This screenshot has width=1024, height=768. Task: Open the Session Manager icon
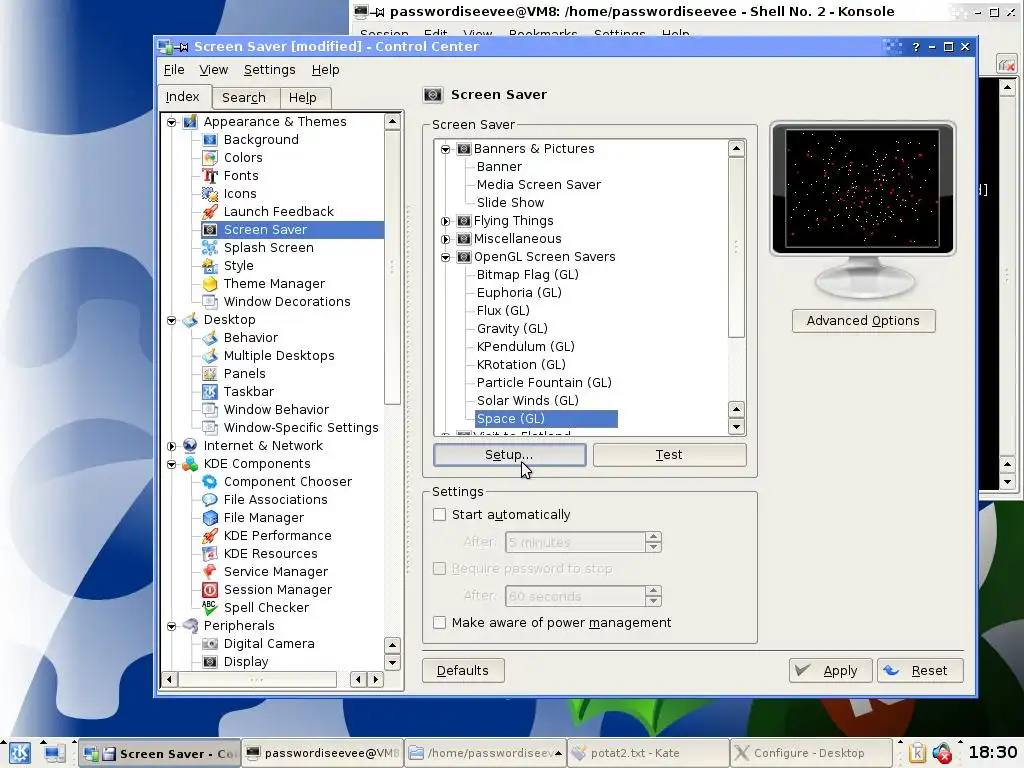click(x=210, y=590)
